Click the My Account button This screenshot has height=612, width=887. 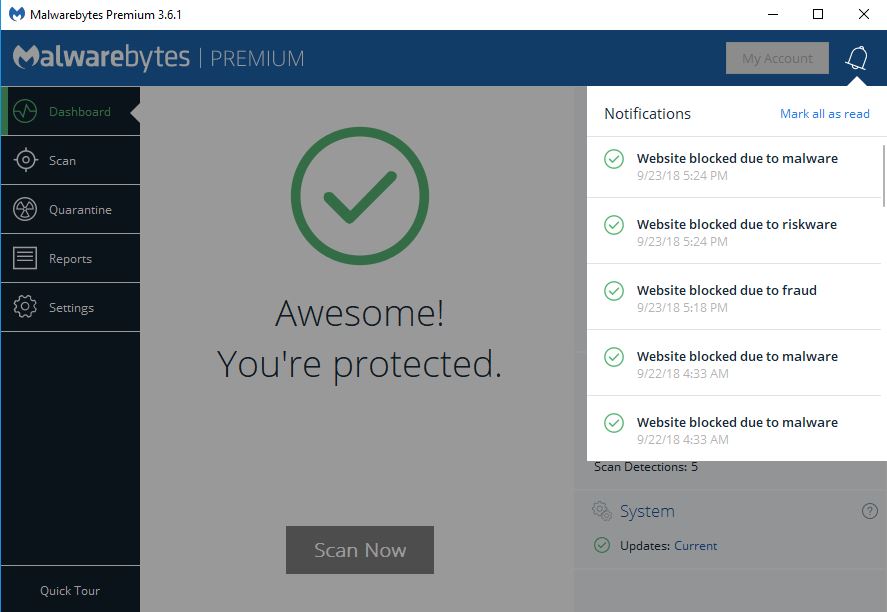click(777, 58)
